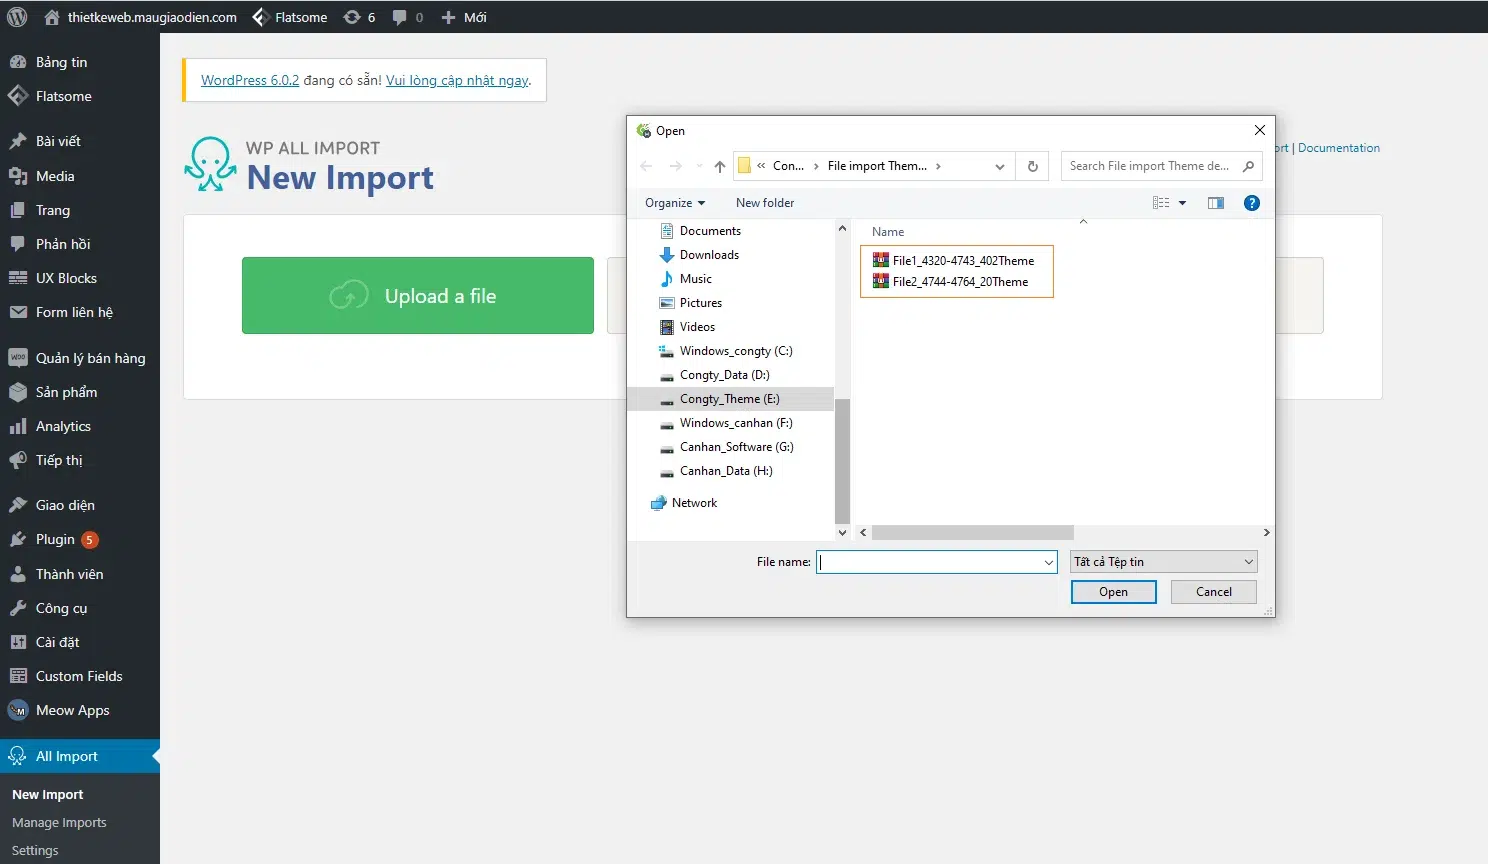Screen dimensions: 1488x864
Task: Open Flatsome menu in admin bar
Action: pos(290,17)
